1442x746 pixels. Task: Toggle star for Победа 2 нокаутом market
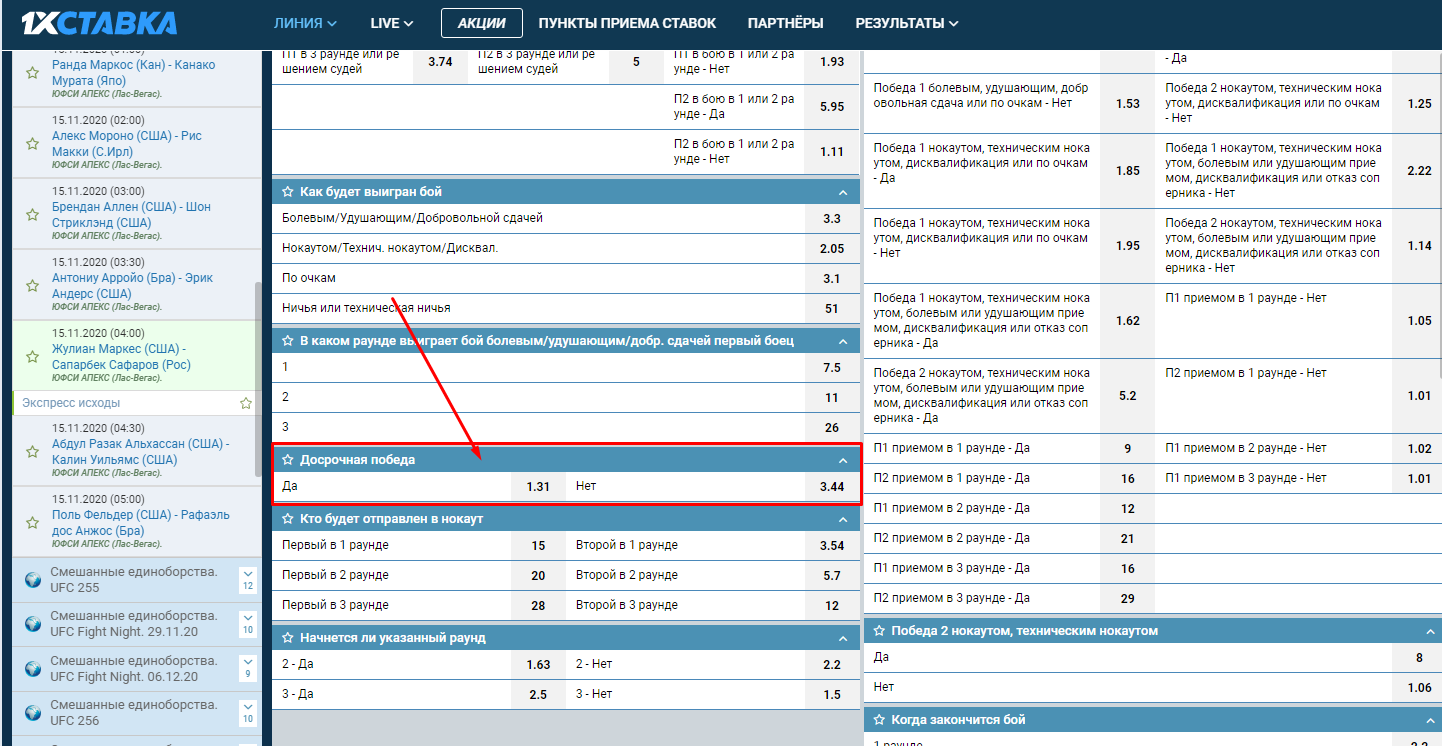(x=880, y=631)
